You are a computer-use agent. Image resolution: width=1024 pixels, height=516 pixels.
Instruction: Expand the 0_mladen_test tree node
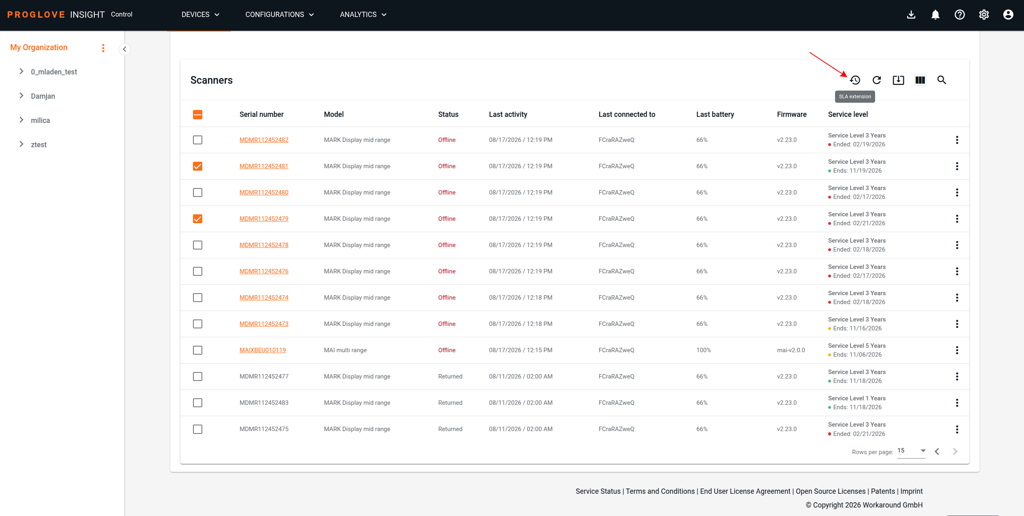22,71
